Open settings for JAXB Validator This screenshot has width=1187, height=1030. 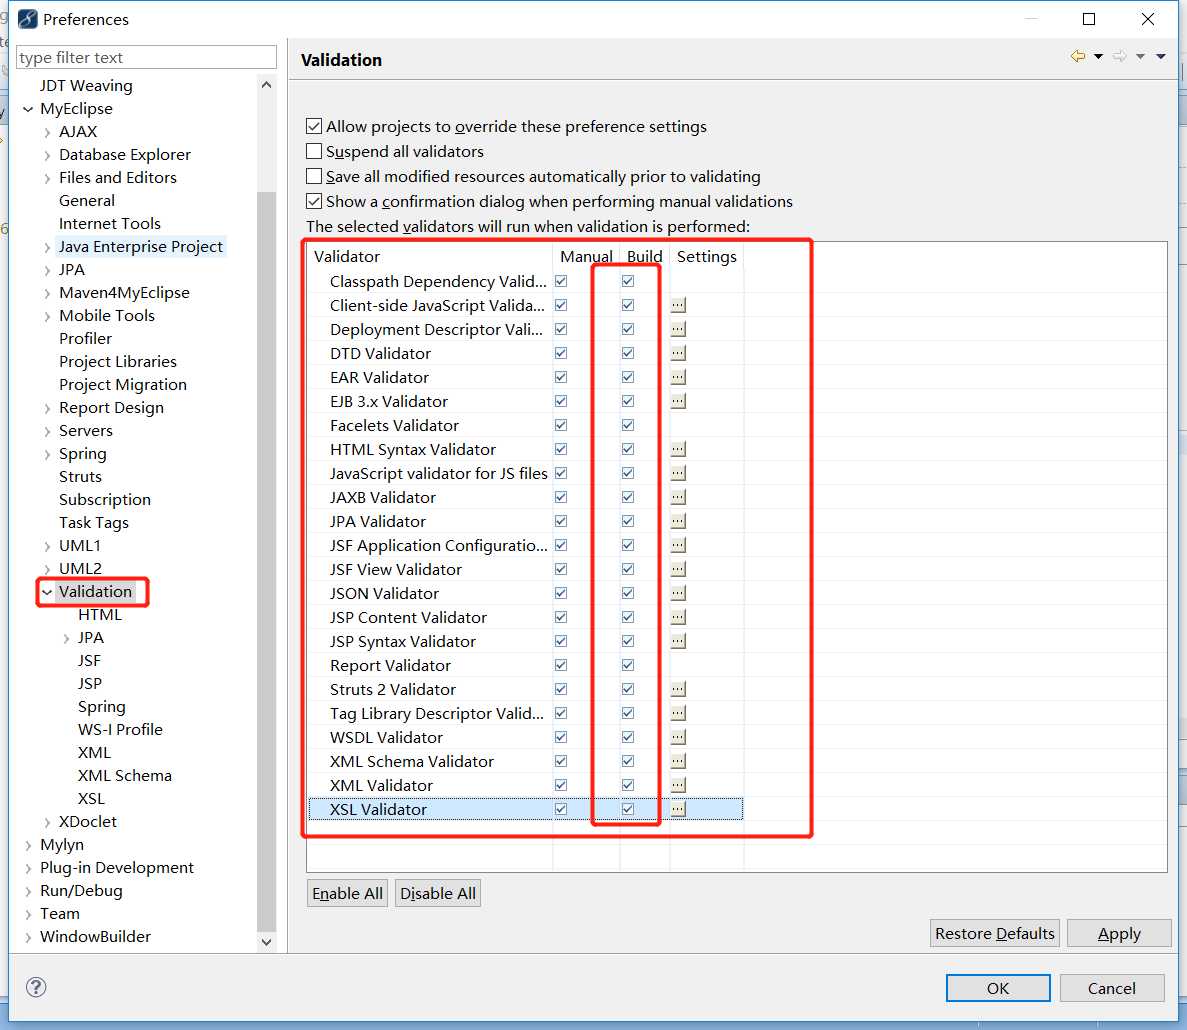pyautogui.click(x=678, y=497)
